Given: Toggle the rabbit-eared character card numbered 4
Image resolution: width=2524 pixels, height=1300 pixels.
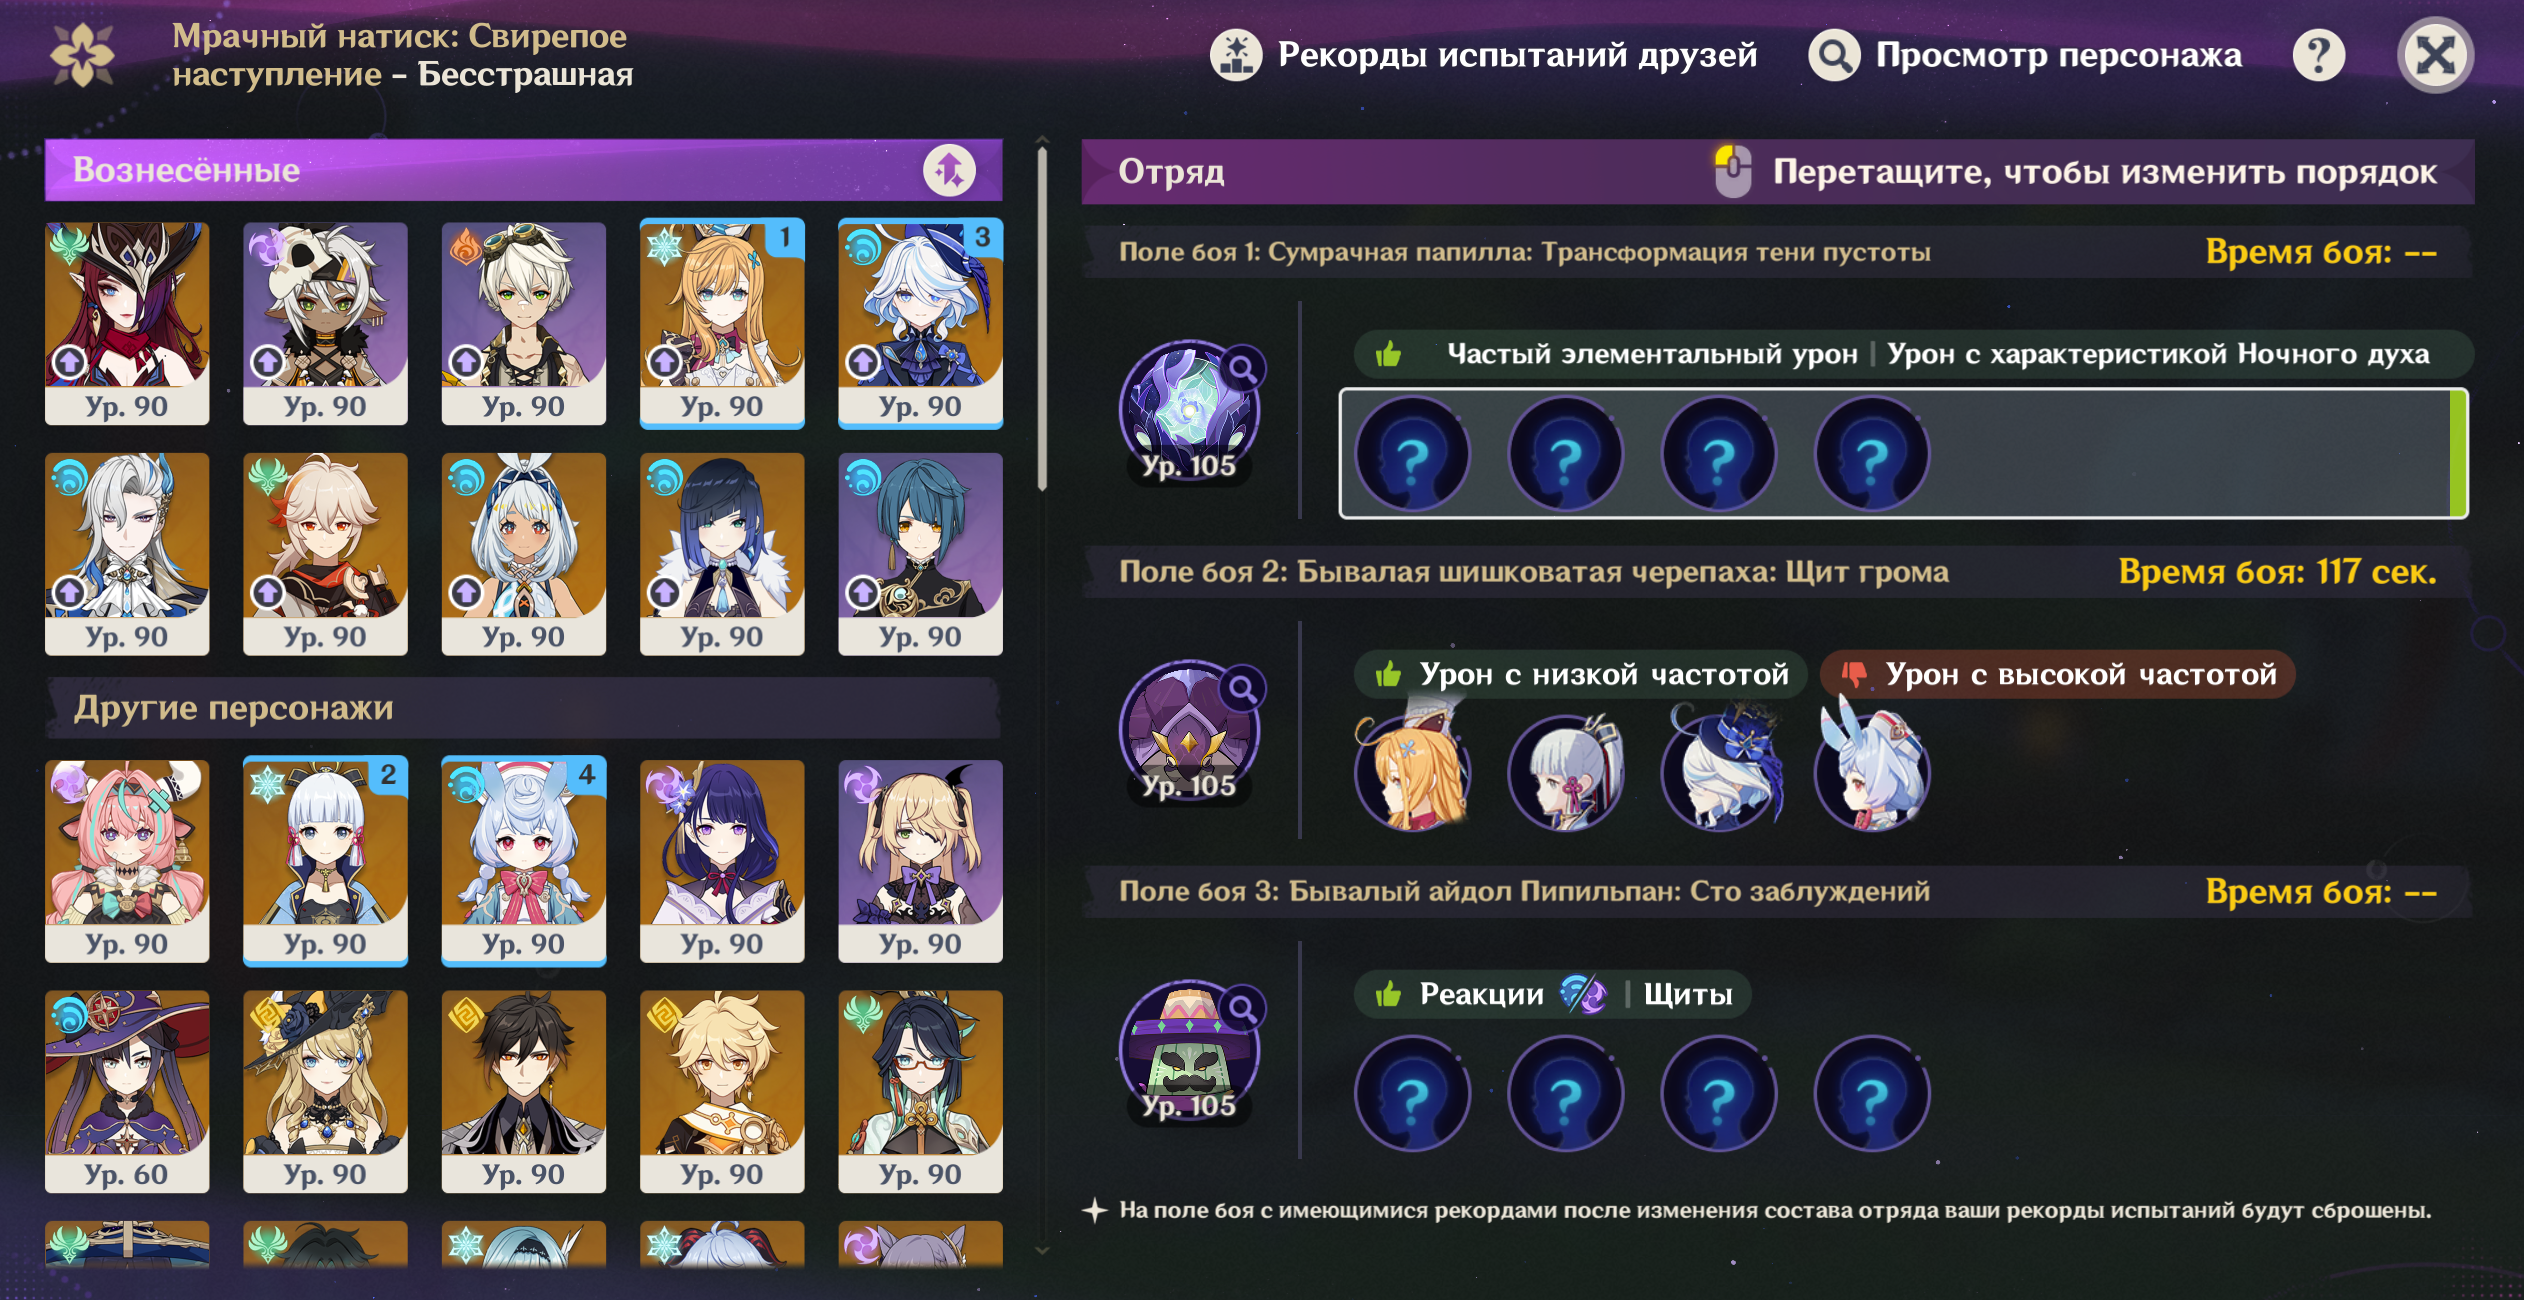Looking at the screenshot, I should pyautogui.click(x=524, y=861).
